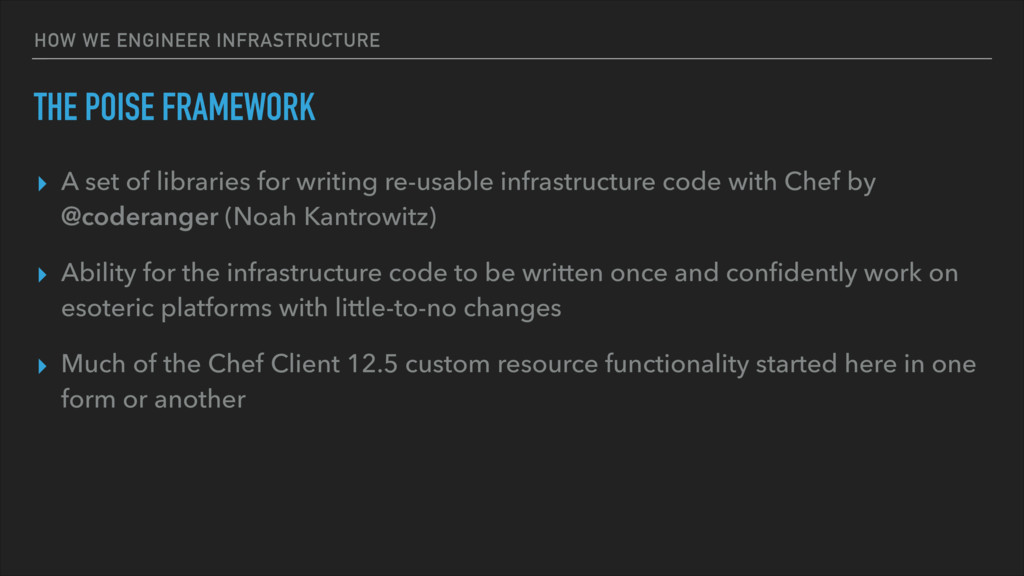Click the word "functionality" in the third bullet
Viewport: 1024px width, 576px height.
tap(677, 364)
